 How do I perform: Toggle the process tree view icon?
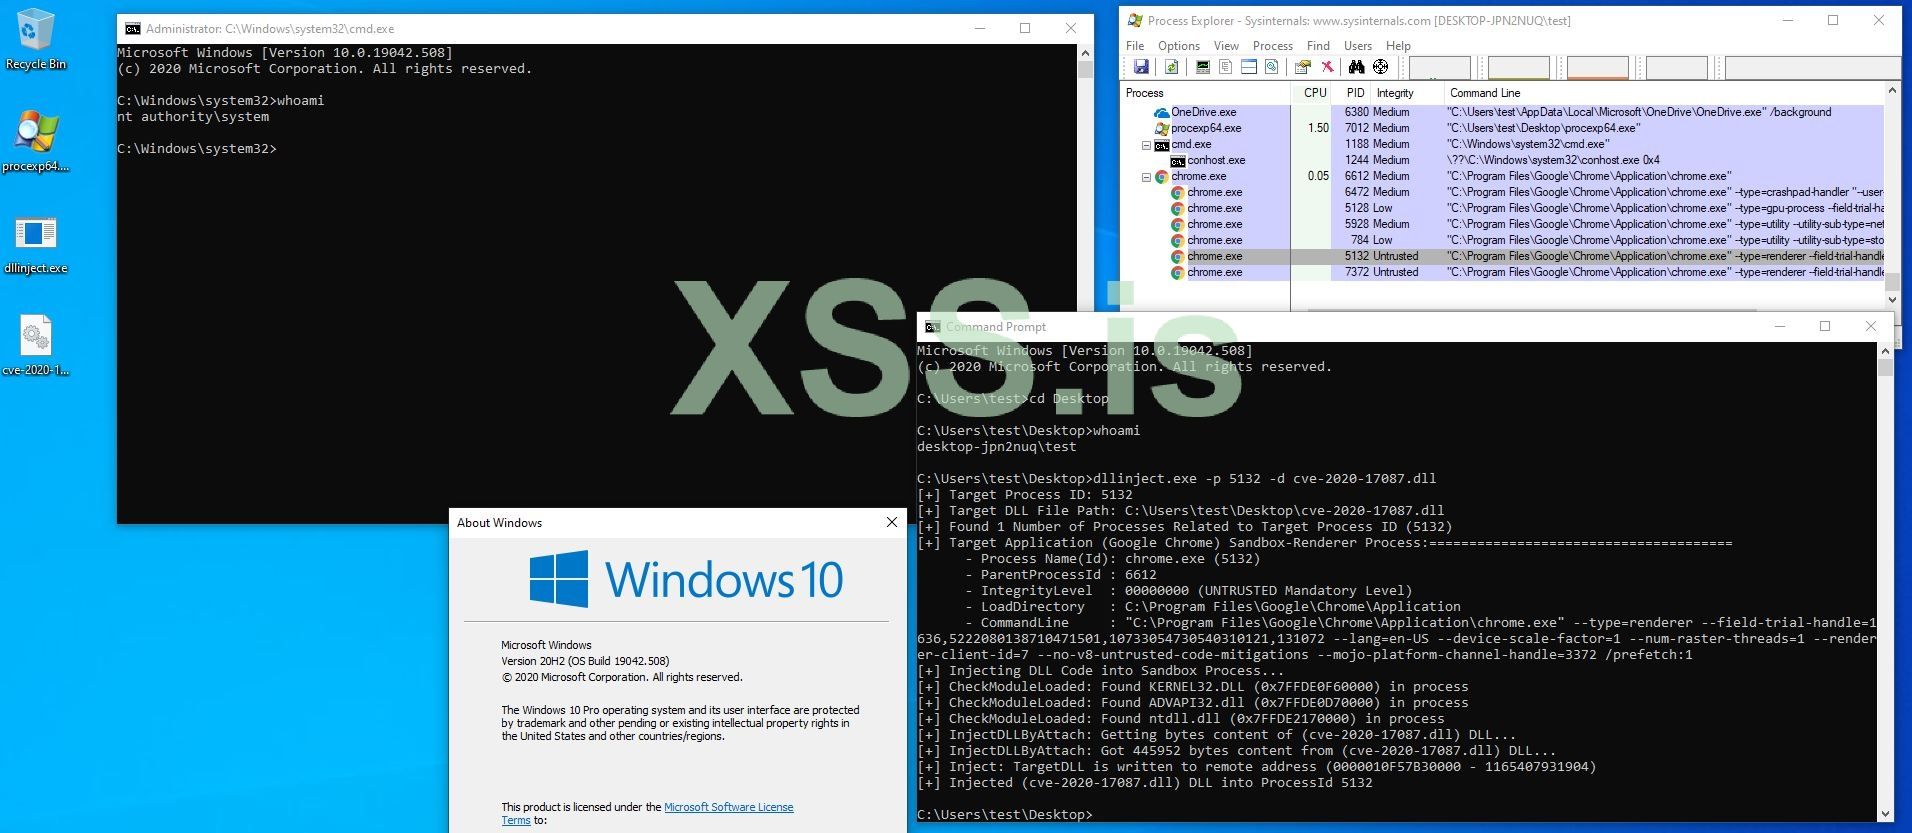(1225, 67)
